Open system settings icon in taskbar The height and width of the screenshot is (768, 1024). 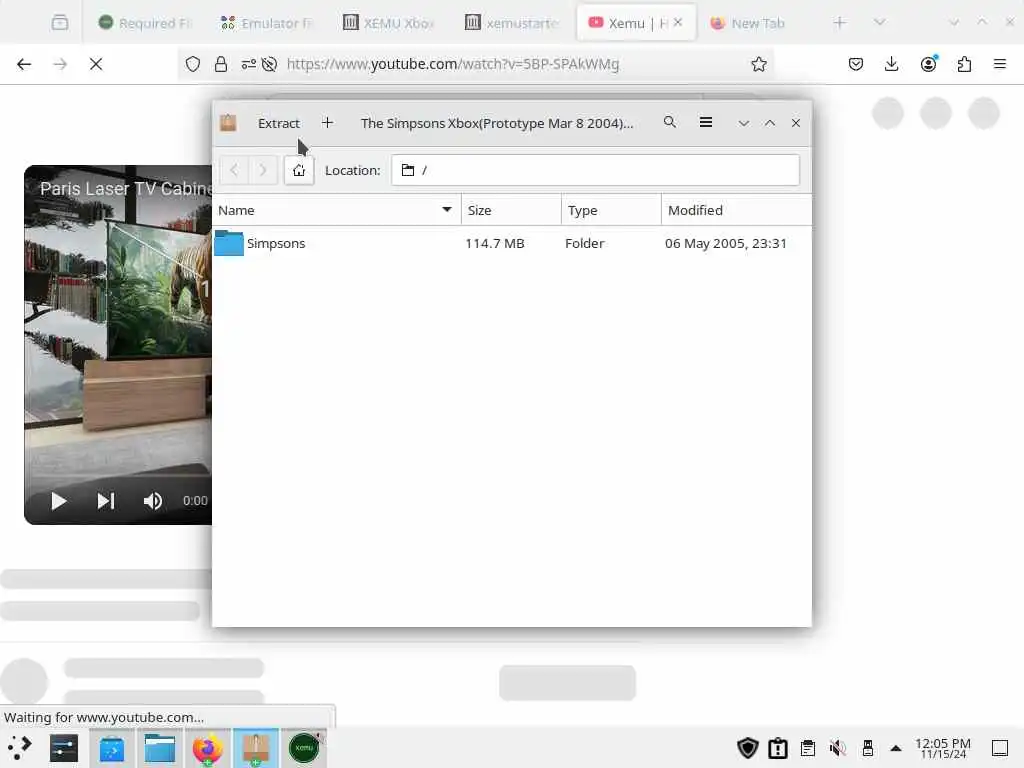pos(64,748)
